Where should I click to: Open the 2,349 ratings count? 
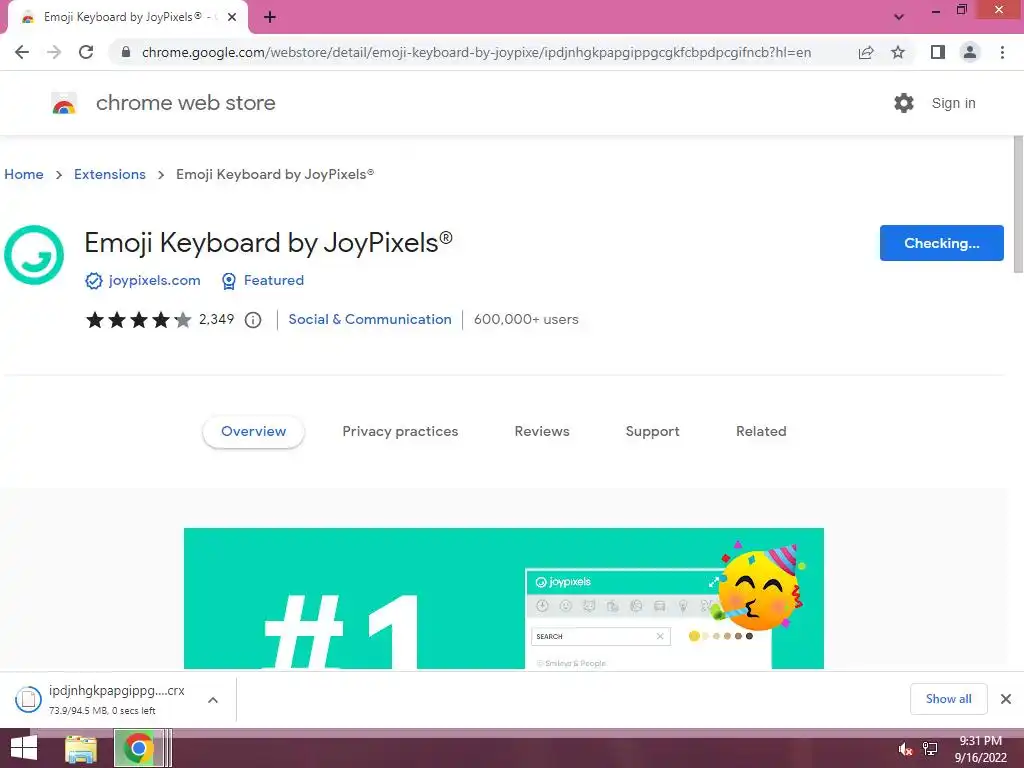tap(216, 319)
